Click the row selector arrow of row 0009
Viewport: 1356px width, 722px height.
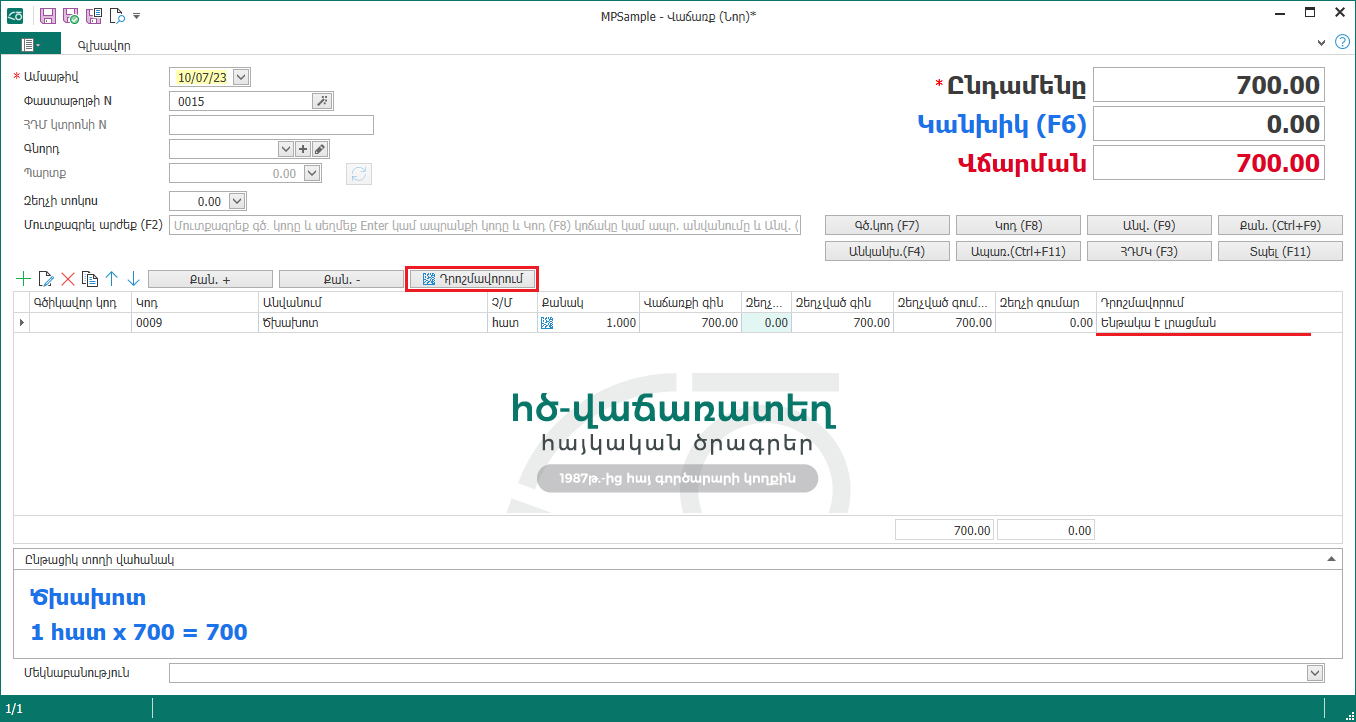[21, 323]
